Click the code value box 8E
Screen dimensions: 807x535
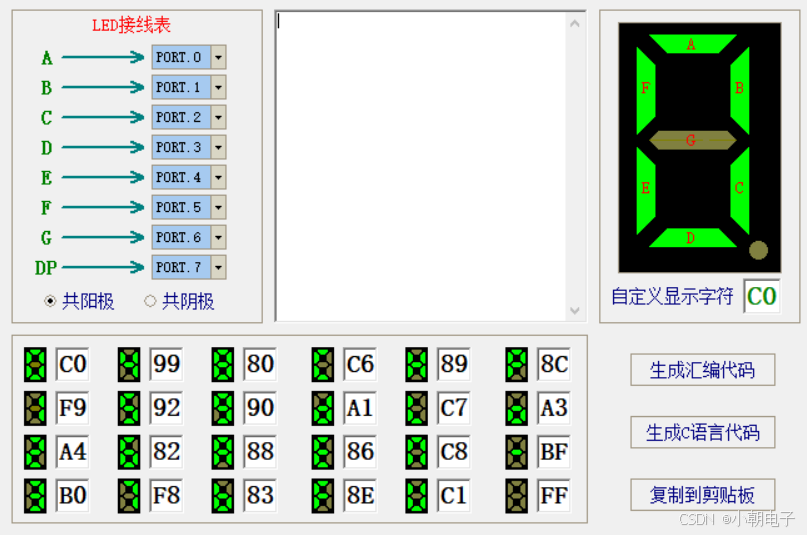pos(360,495)
